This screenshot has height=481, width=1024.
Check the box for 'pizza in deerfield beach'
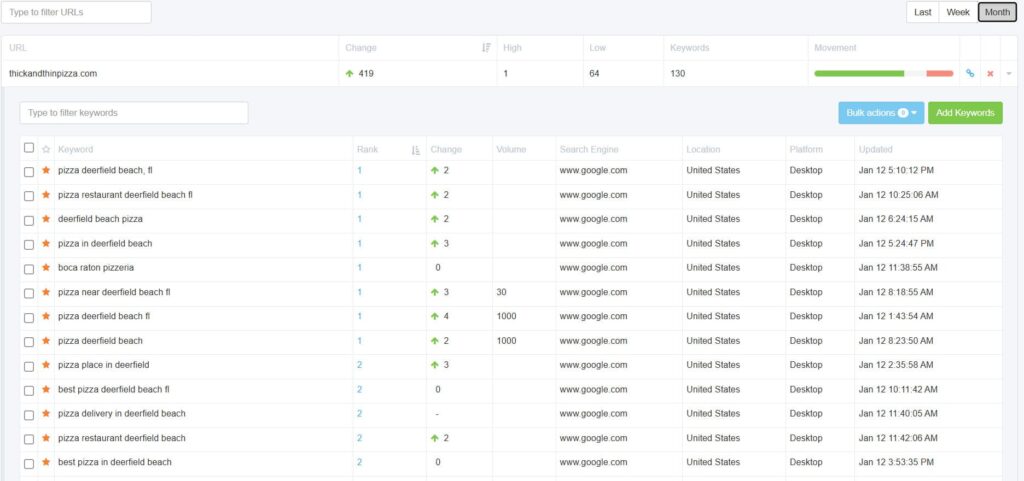point(29,244)
